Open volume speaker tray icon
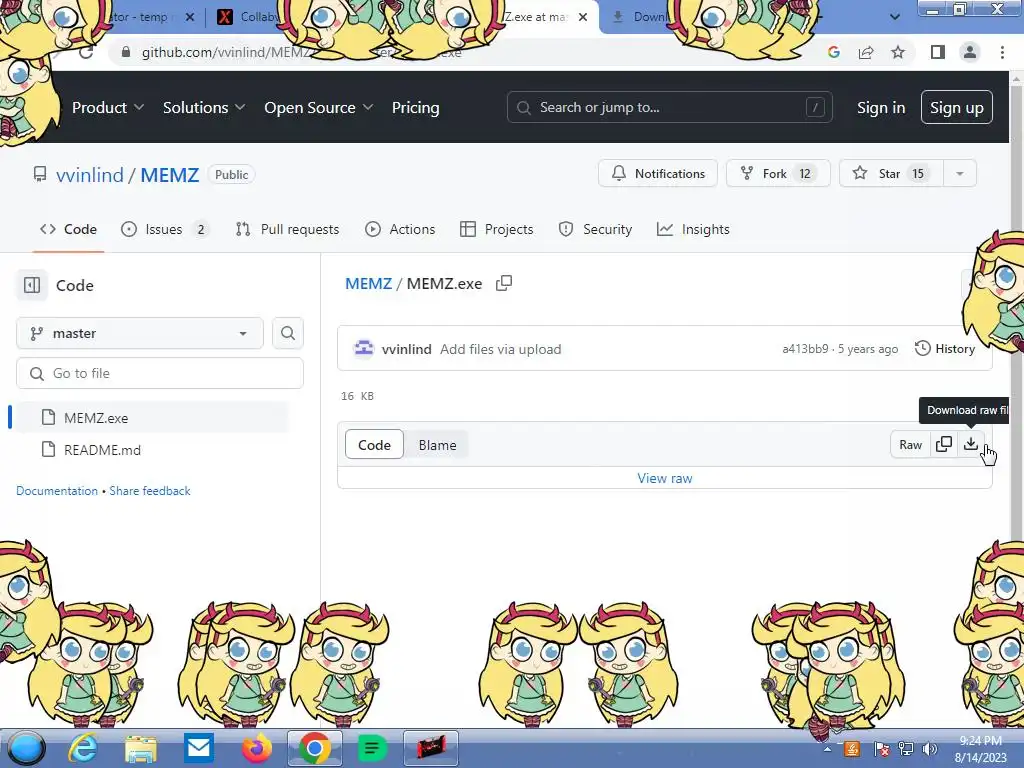 pyautogui.click(x=930, y=749)
